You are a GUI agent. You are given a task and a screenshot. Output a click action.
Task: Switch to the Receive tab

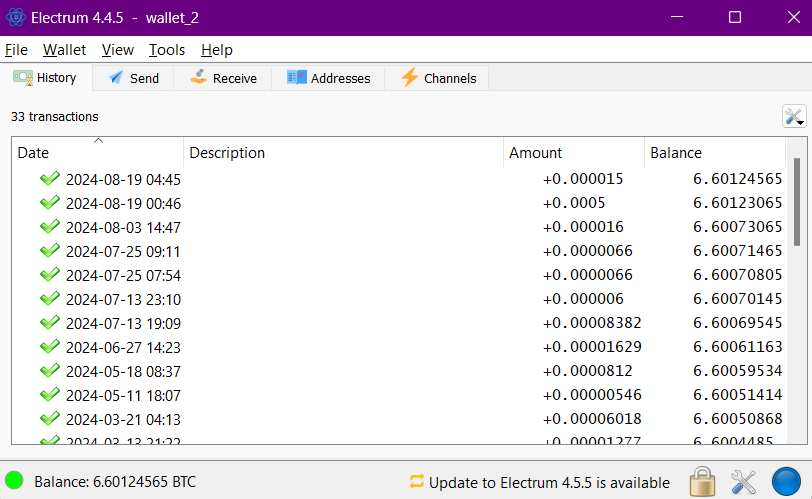point(223,78)
